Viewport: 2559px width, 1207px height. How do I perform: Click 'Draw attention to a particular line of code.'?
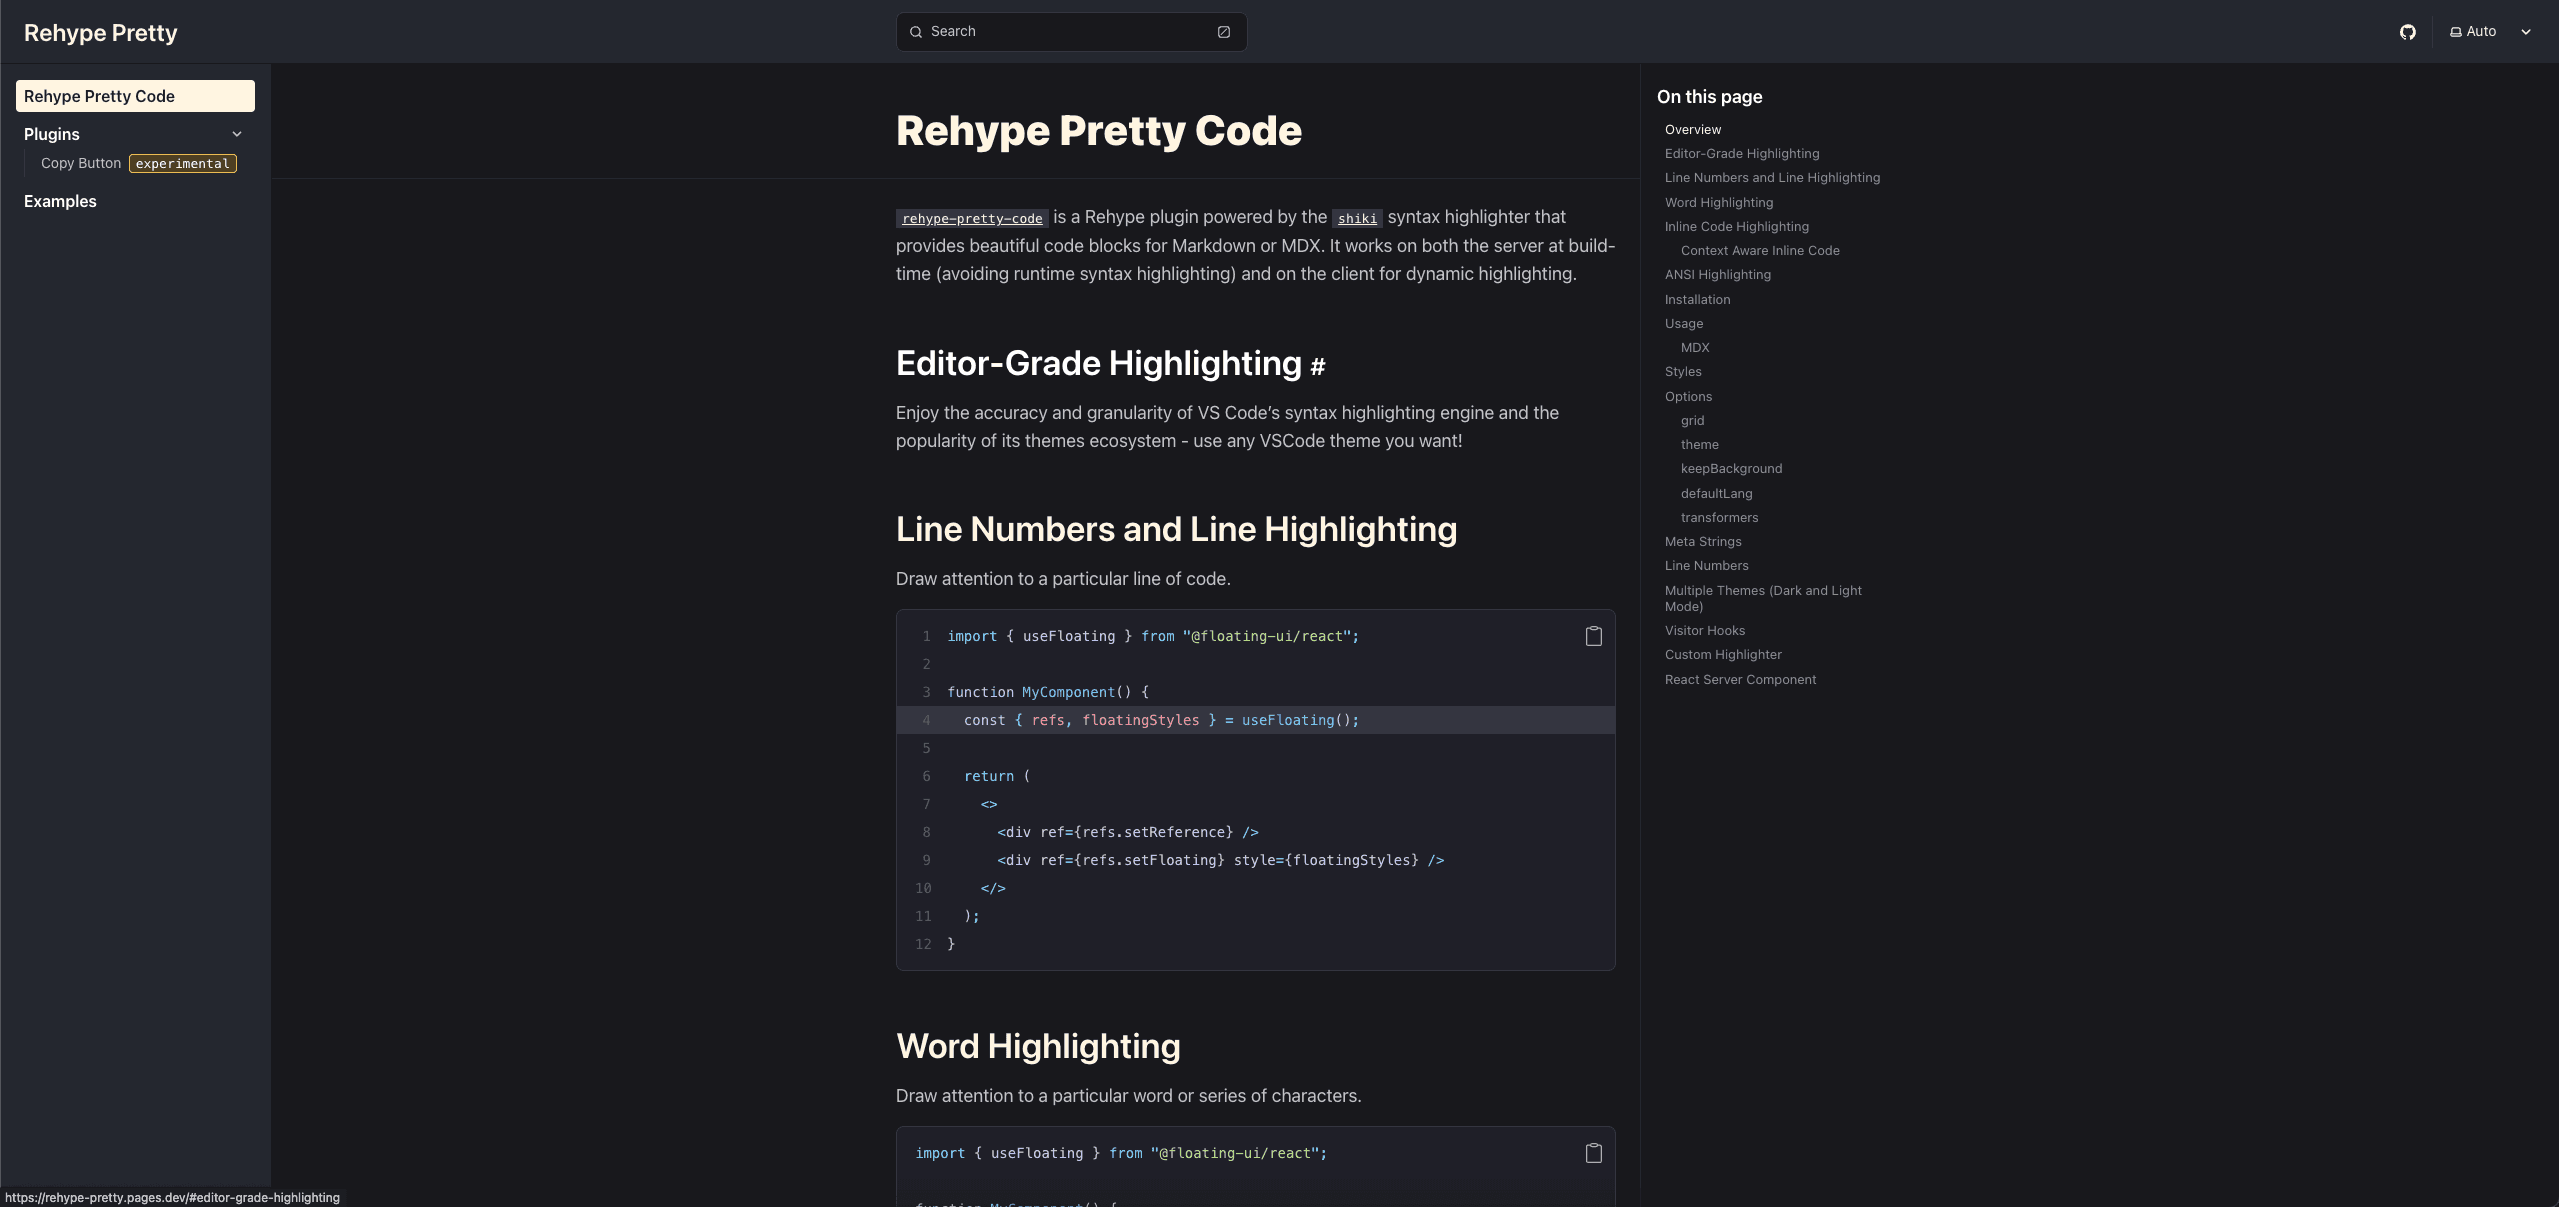pos(1063,579)
